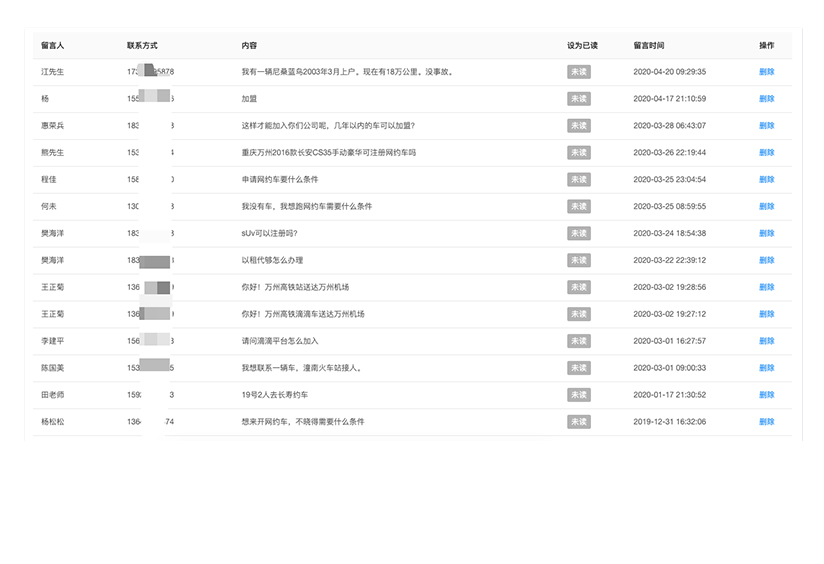824x564 pixels.
Task: Delete 惠荣兵's message row
Action: coord(766,126)
